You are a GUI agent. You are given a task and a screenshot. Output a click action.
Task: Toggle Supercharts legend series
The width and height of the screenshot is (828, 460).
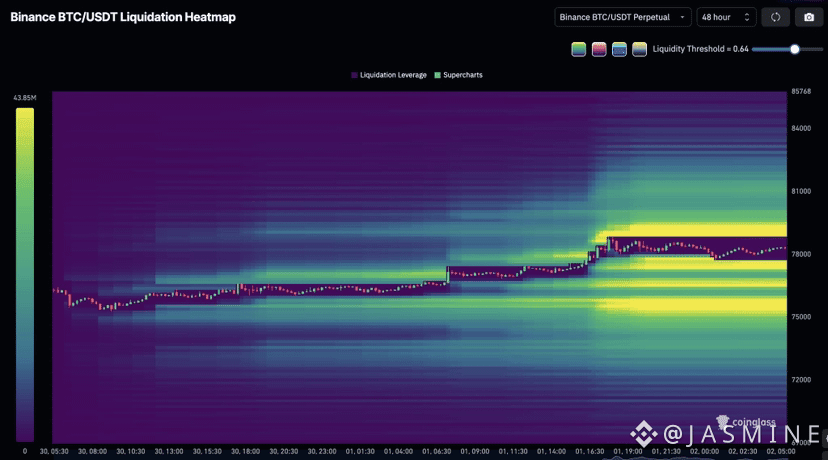458,75
